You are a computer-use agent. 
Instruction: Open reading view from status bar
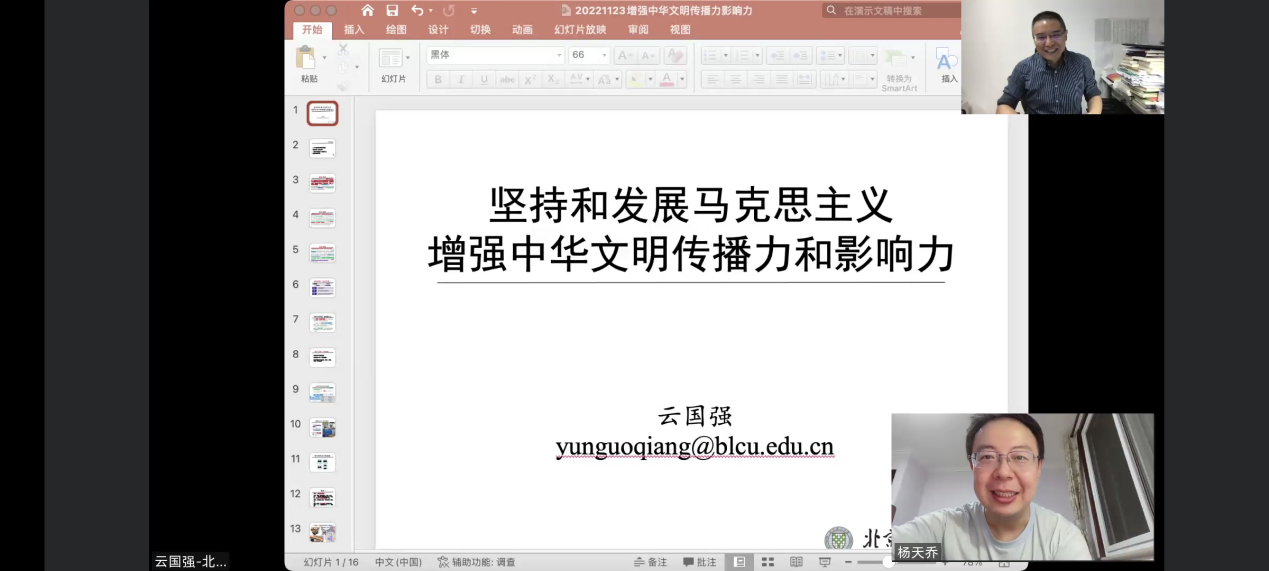tap(796, 562)
